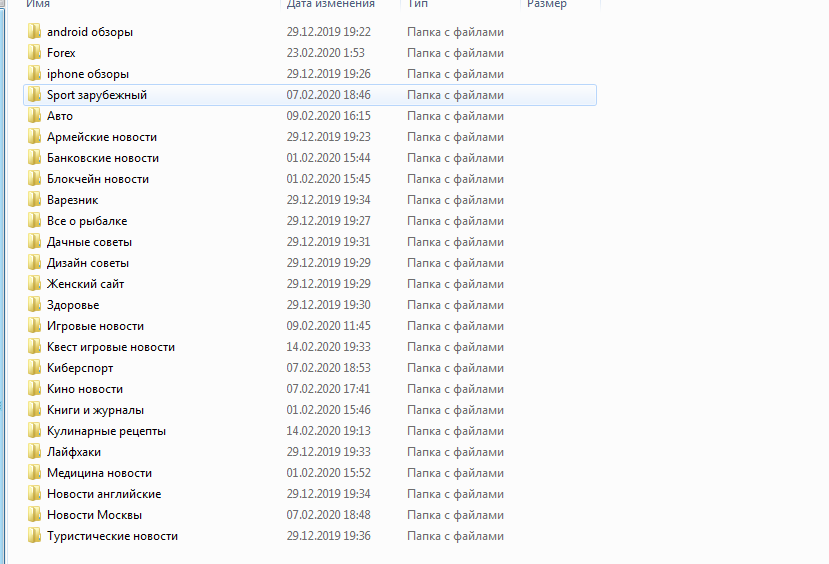Select the Медицина новости folder name

[99, 473]
